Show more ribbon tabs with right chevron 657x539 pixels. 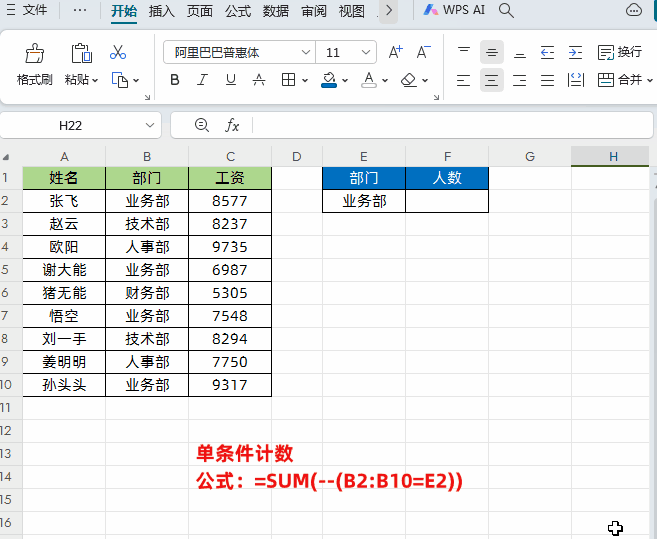point(389,10)
